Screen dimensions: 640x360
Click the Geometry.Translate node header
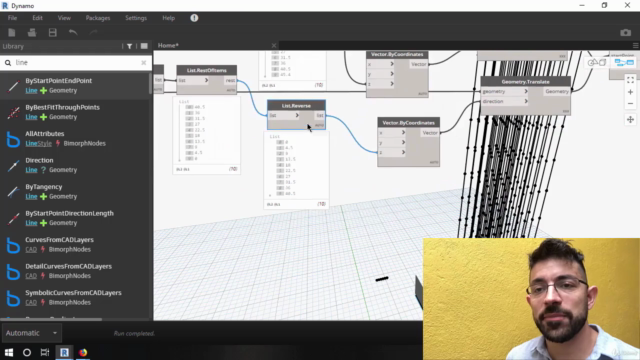(x=525, y=82)
